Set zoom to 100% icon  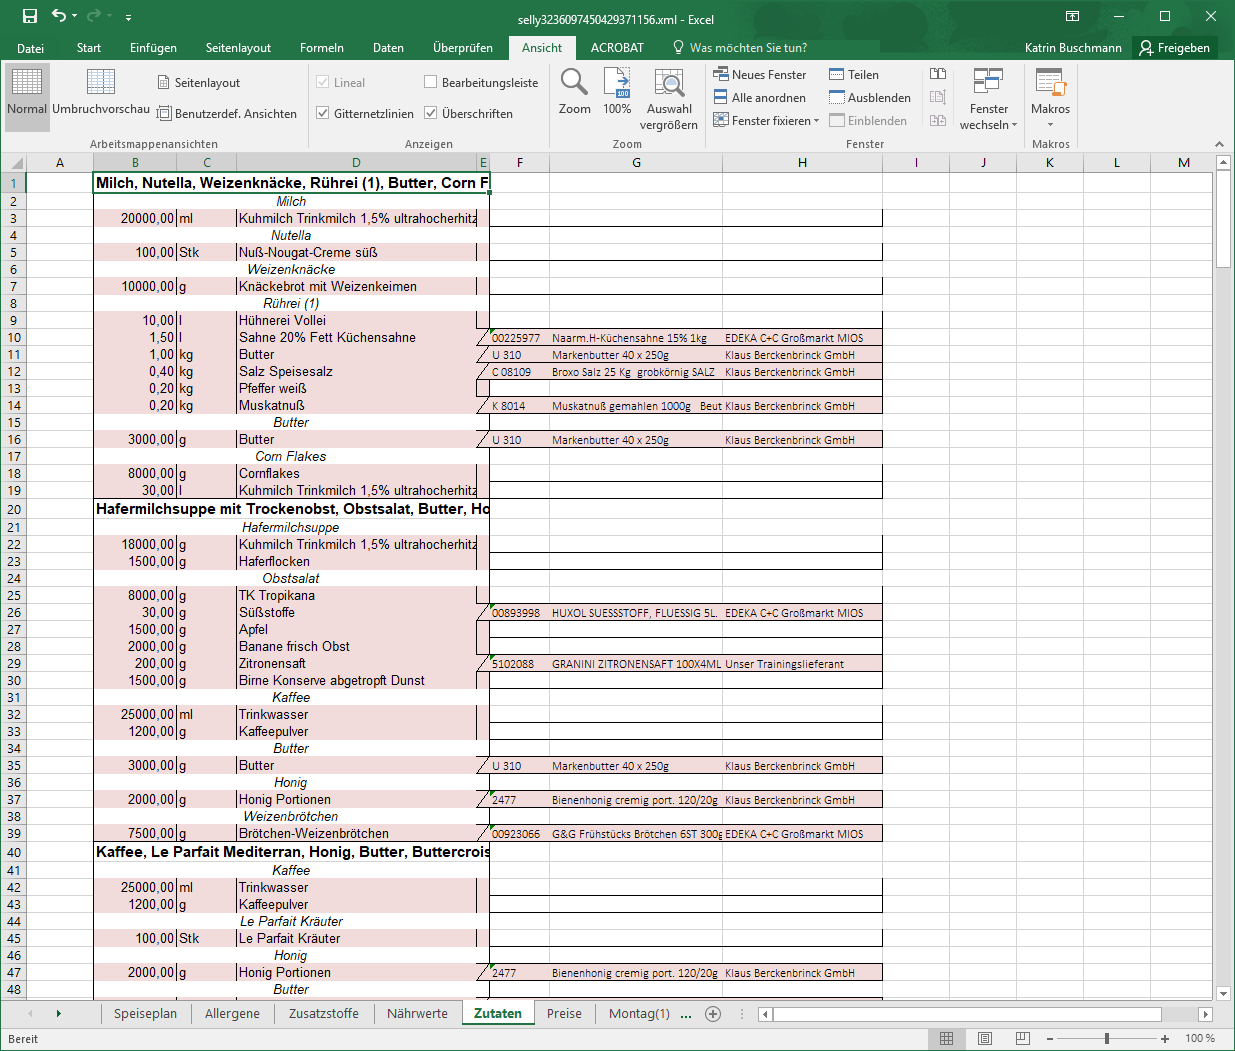[617, 83]
